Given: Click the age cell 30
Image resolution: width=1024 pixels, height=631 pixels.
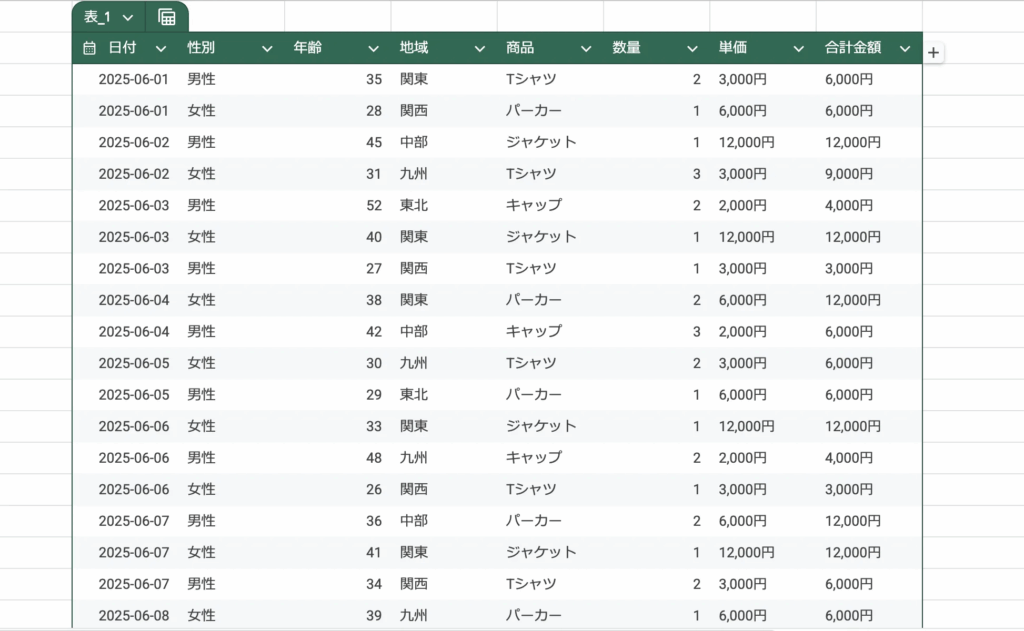Looking at the screenshot, I should coord(374,363).
